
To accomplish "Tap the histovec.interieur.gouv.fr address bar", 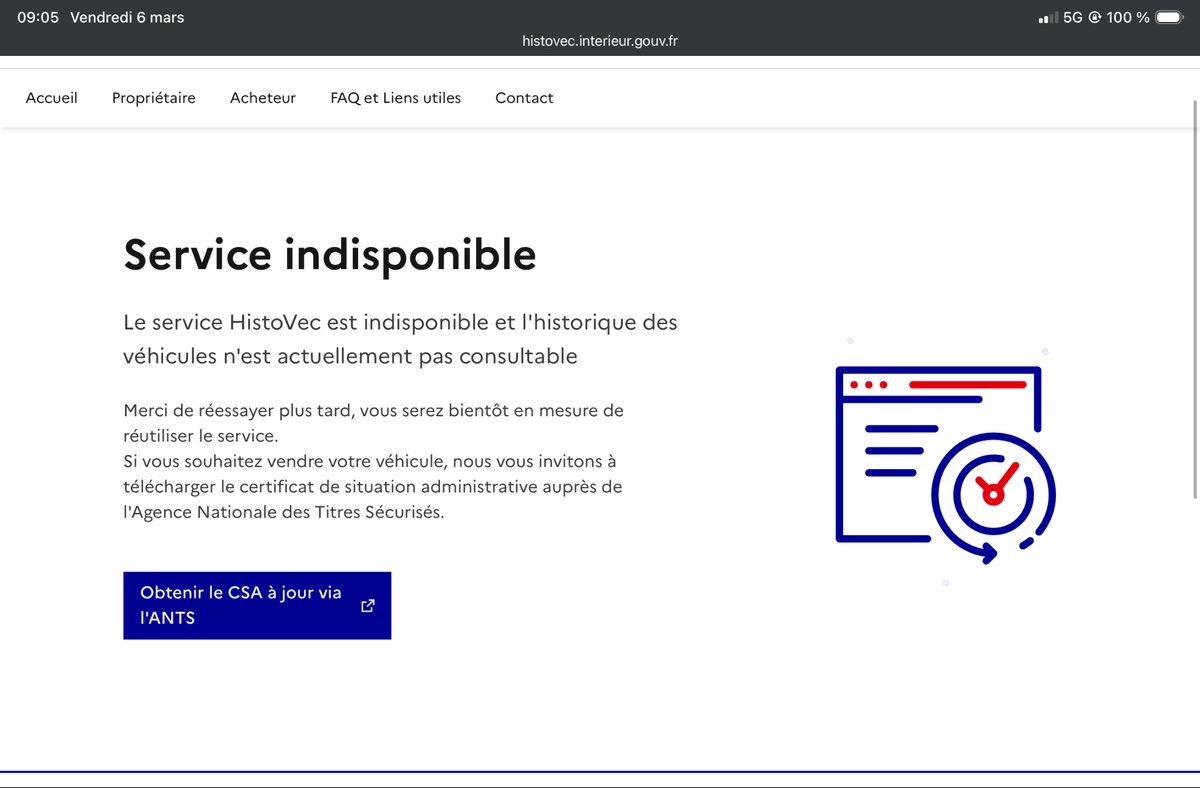I will tap(600, 41).
